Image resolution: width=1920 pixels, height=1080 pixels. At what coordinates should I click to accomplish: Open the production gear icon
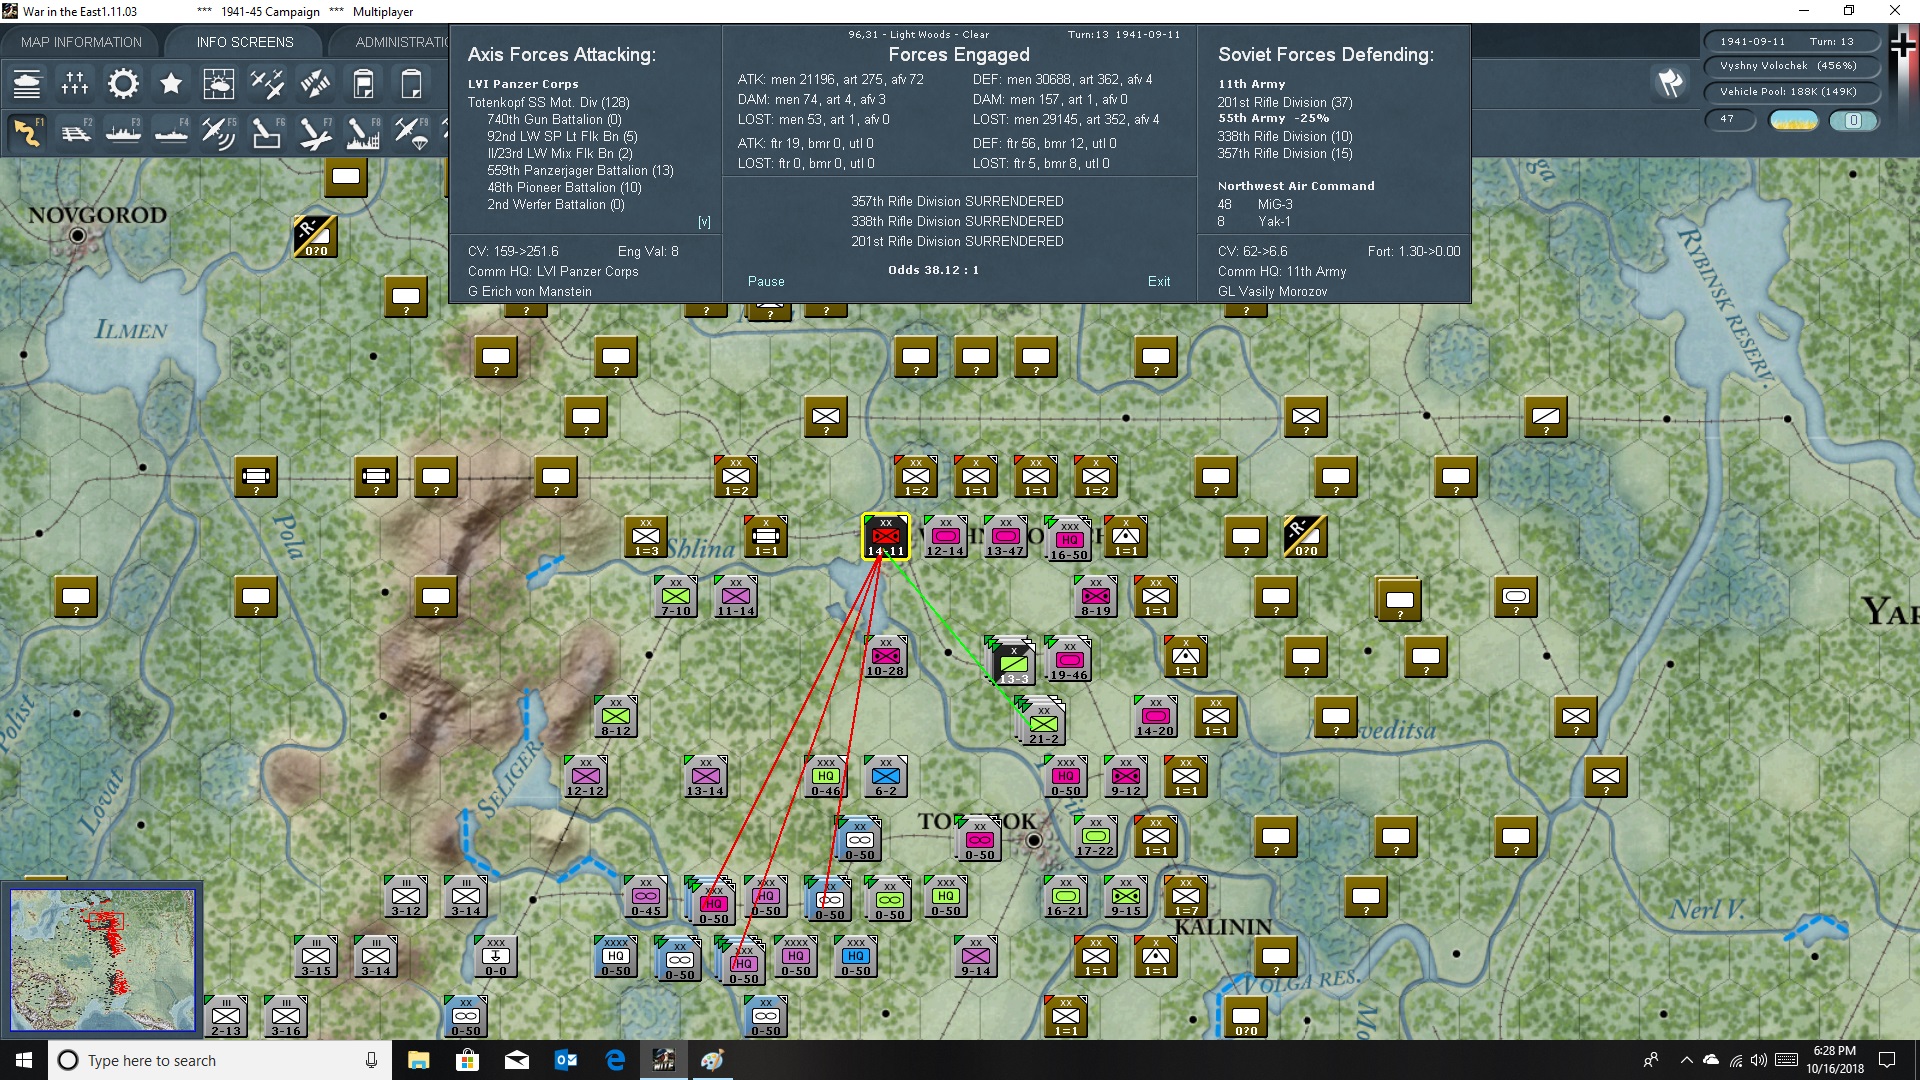tap(123, 84)
